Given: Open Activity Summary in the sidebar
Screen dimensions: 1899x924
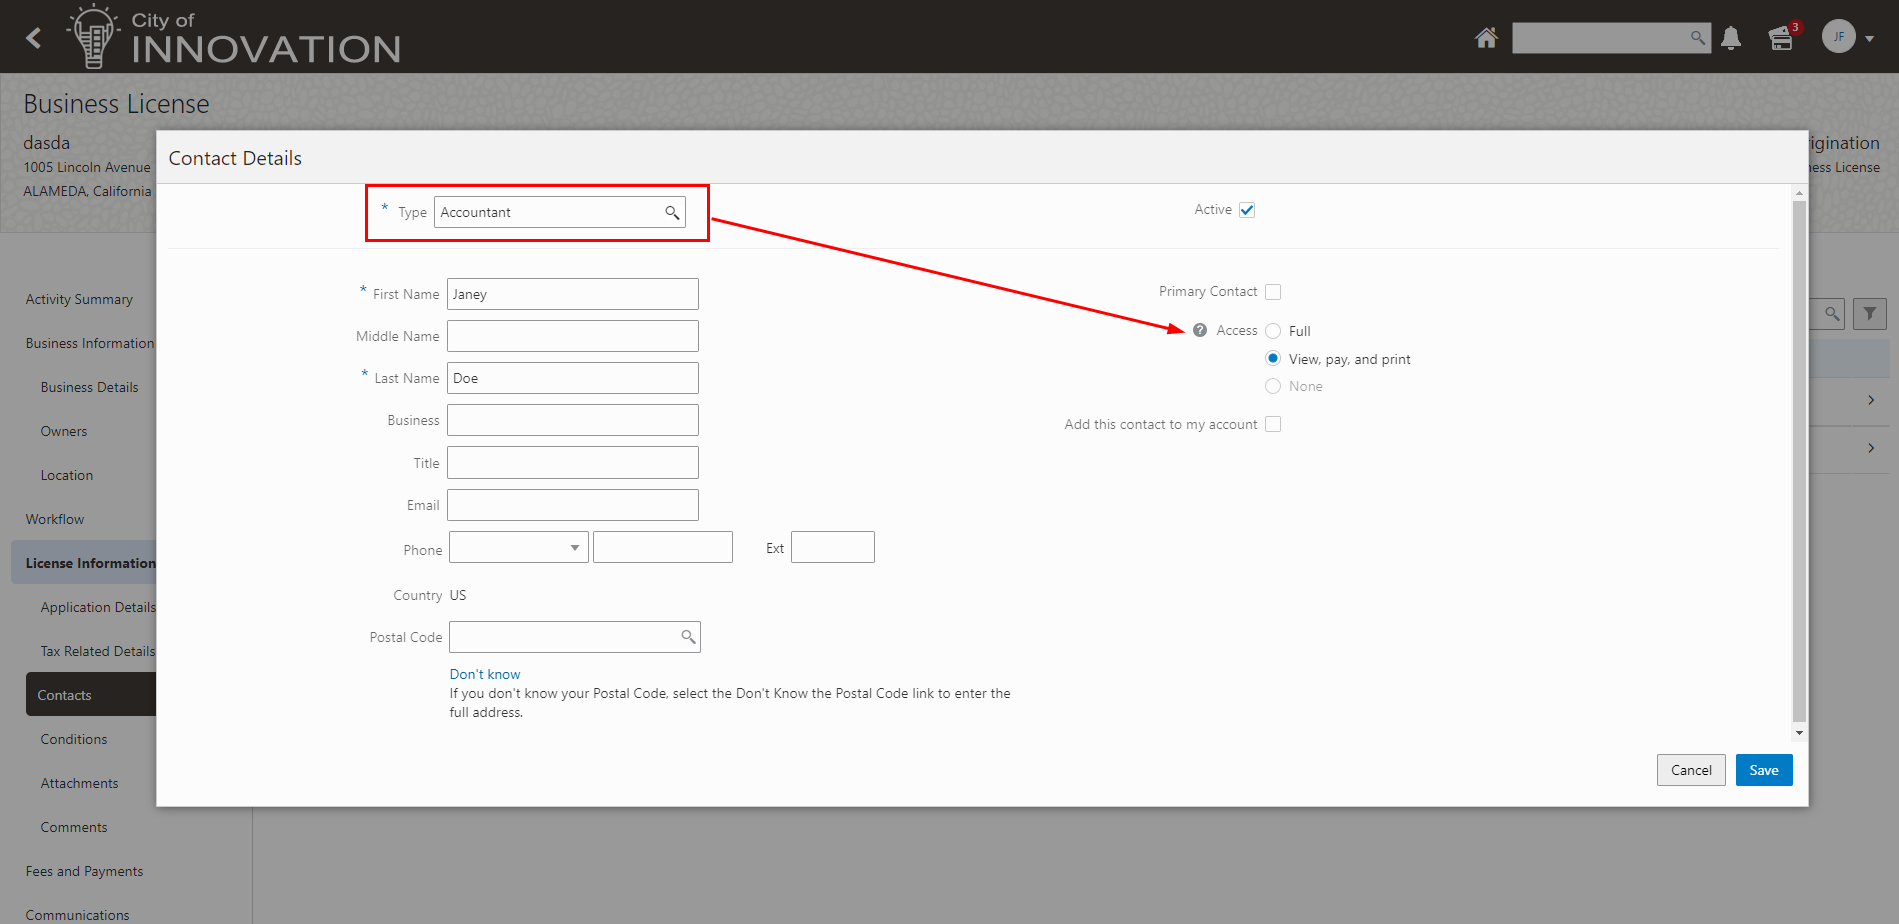Looking at the screenshot, I should tap(79, 299).
